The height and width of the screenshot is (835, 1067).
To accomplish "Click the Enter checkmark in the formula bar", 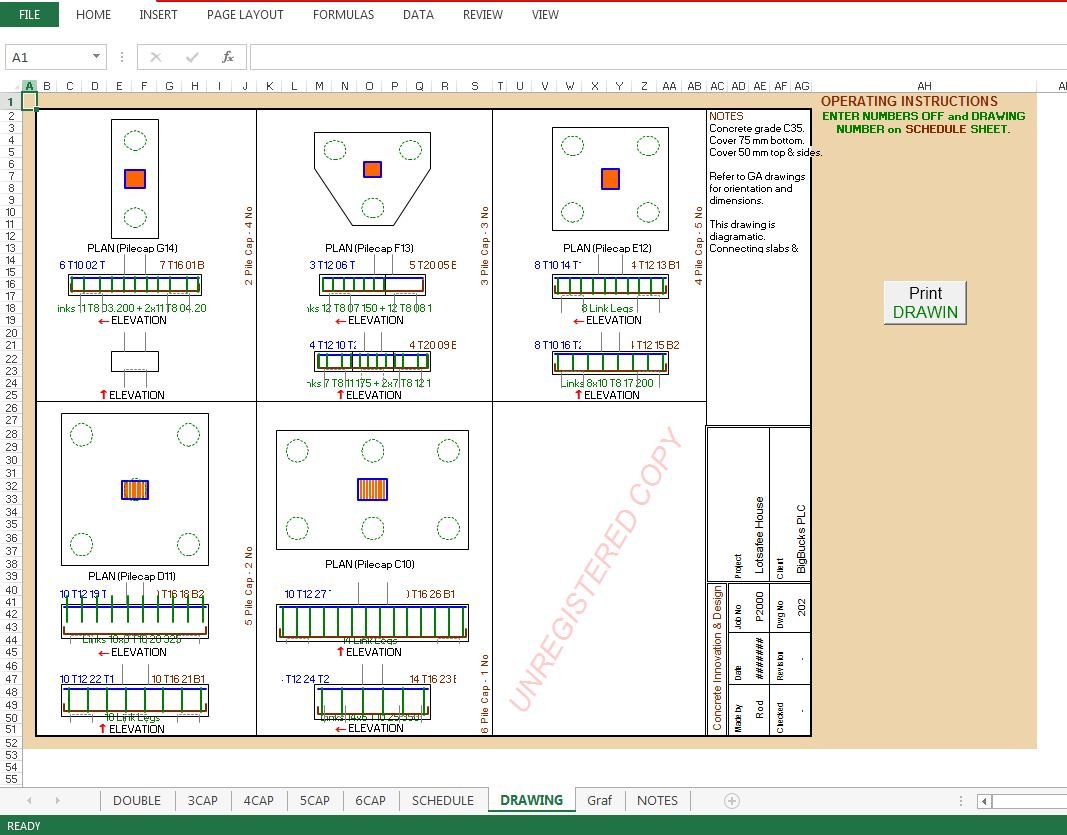I will 192,57.
